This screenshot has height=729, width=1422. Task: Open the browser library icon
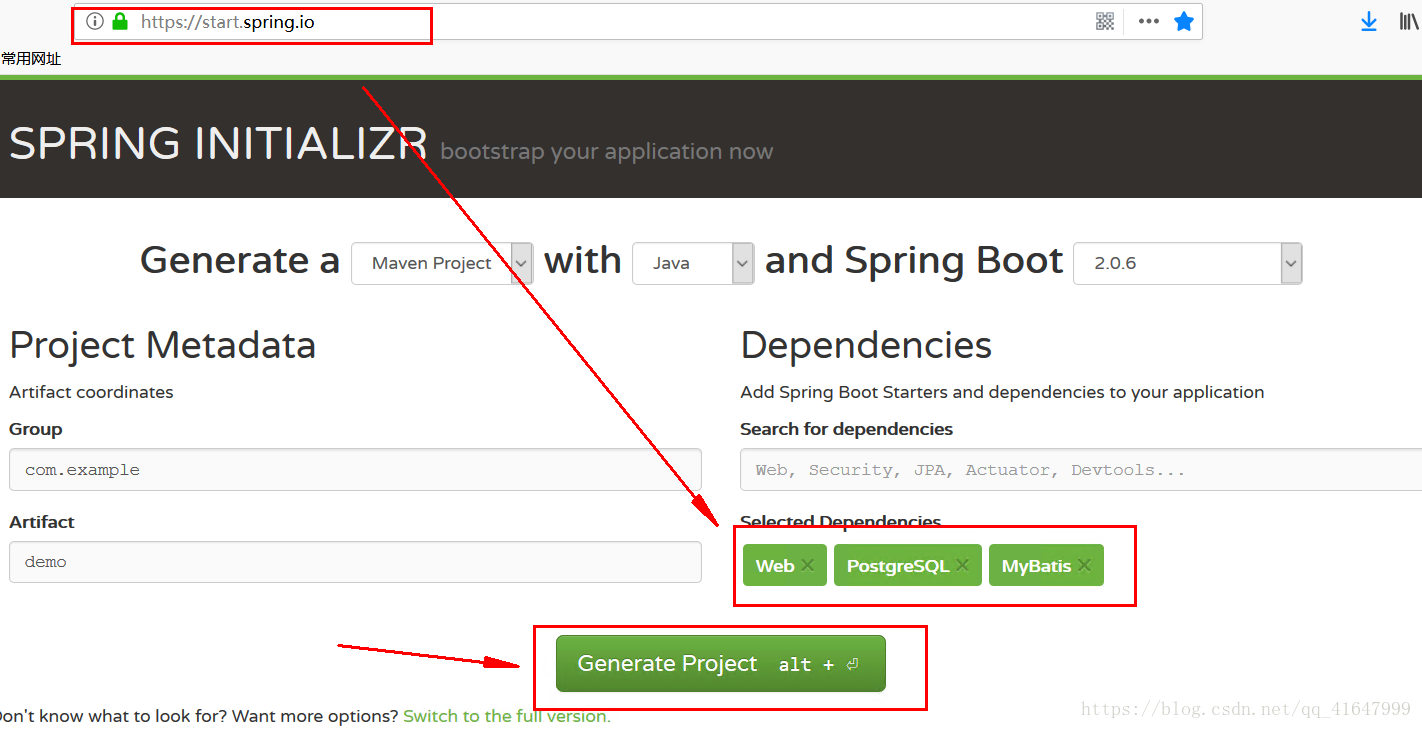(1409, 21)
